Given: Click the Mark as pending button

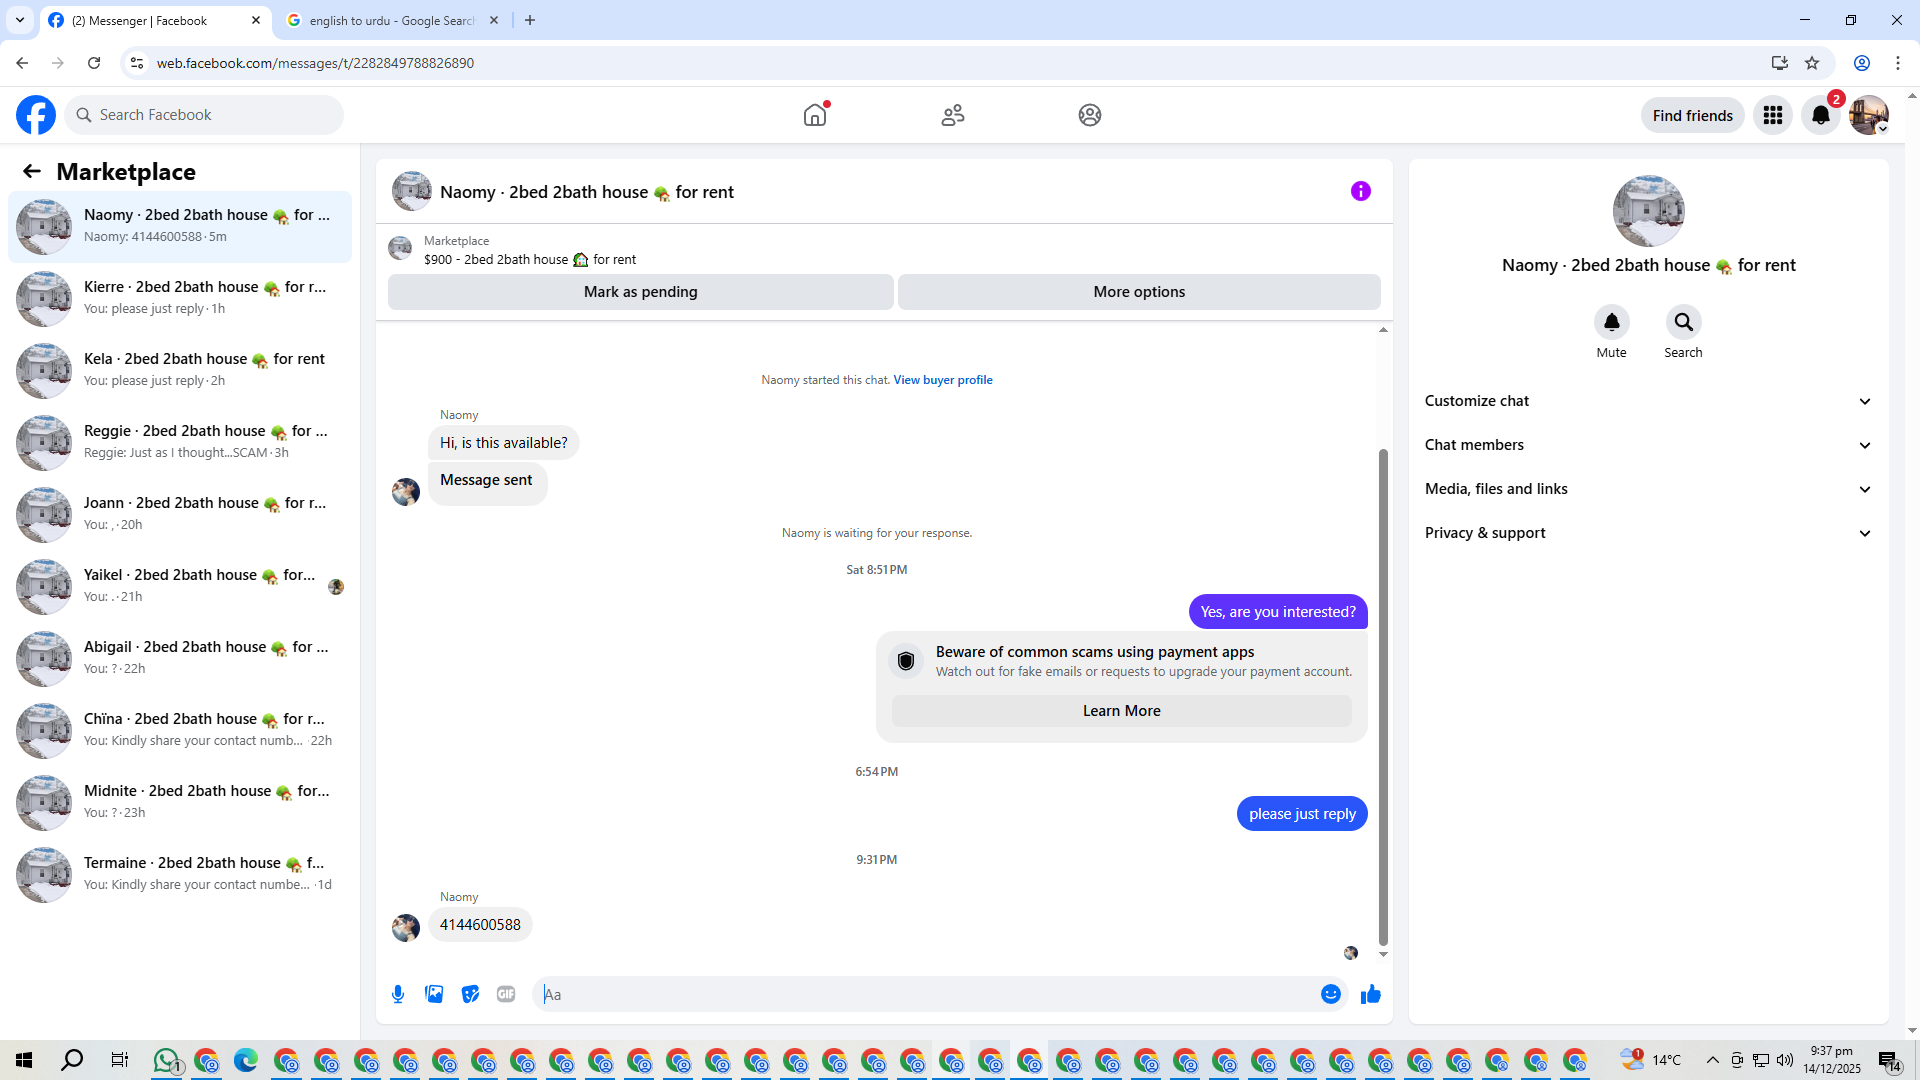Looking at the screenshot, I should (x=640, y=292).
